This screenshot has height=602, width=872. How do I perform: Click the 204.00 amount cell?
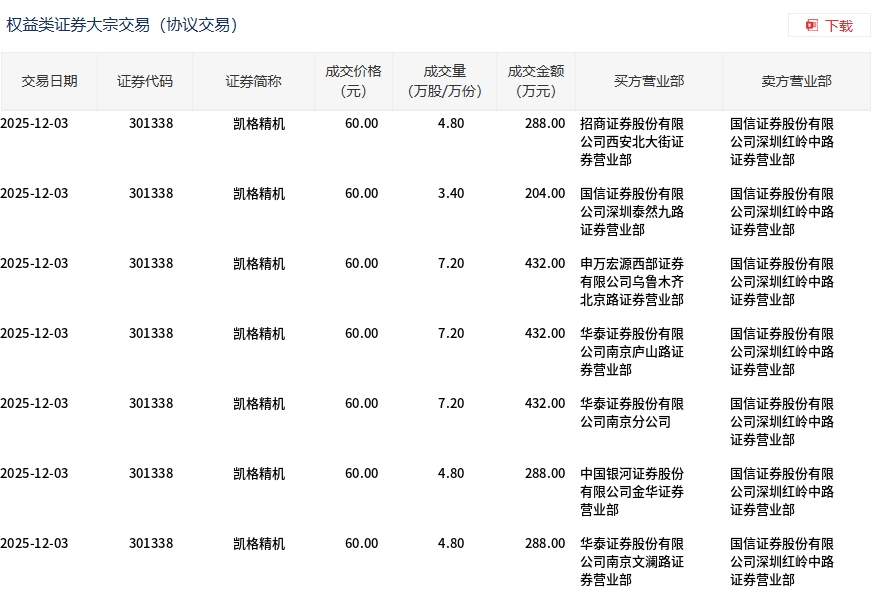click(544, 194)
